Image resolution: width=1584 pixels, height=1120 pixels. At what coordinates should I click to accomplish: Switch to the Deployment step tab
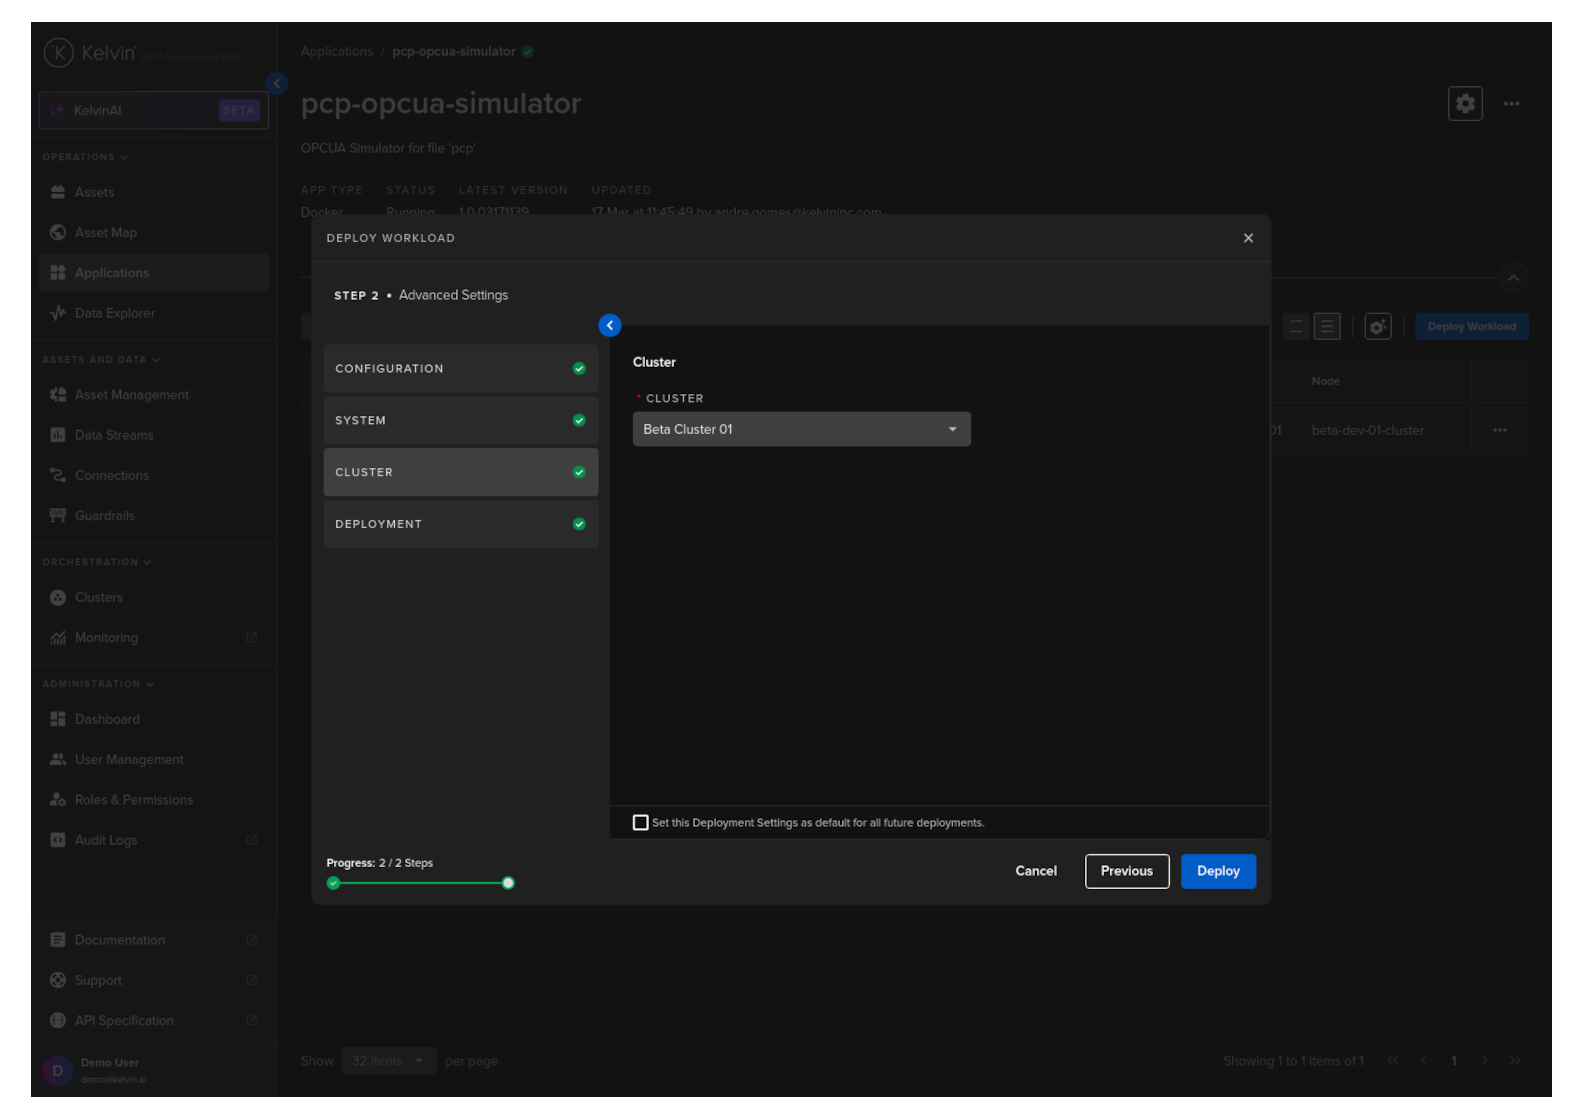460,524
